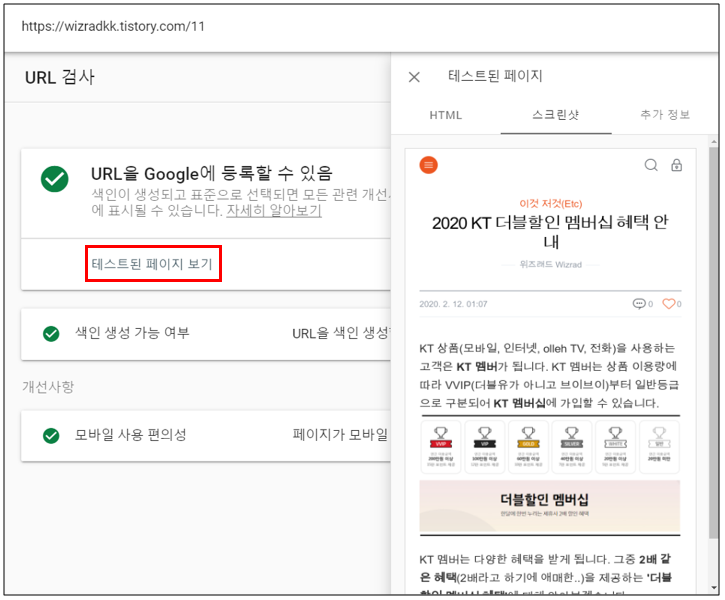725x600 pixels.
Task: Click the green checkmark next to 색인 생성 가능 여부
Action: pos(51,333)
